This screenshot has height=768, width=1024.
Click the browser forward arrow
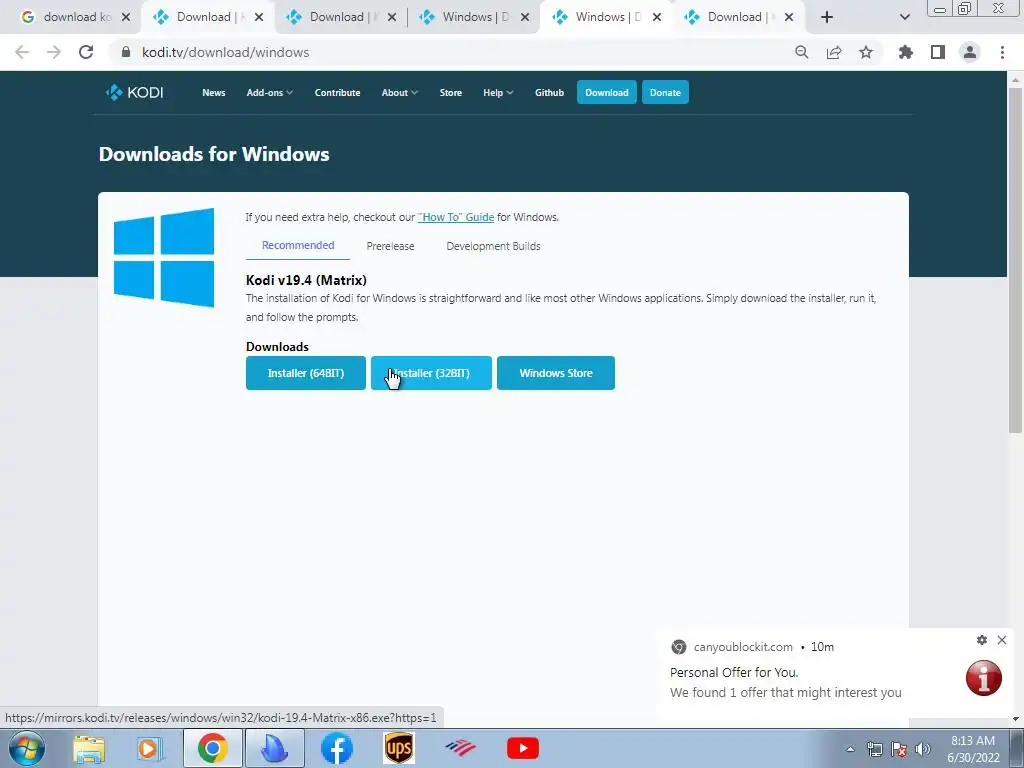[54, 52]
